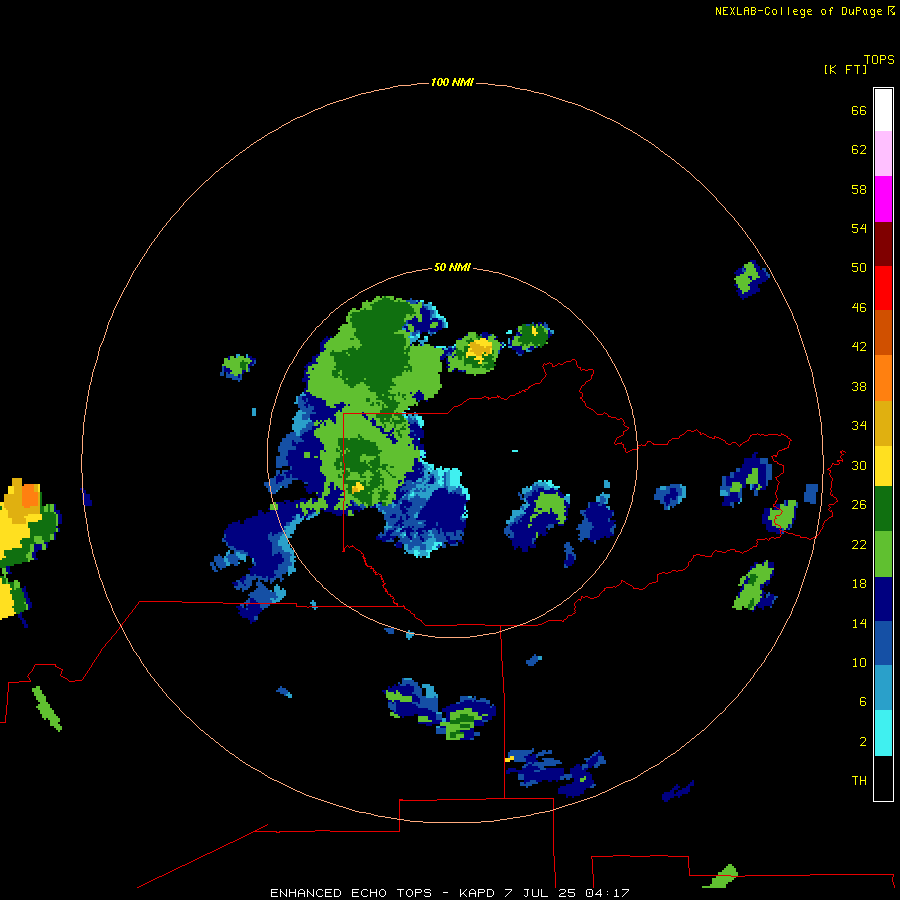900x900 pixels.
Task: Click the dark orange legend swatch
Action: [883, 333]
